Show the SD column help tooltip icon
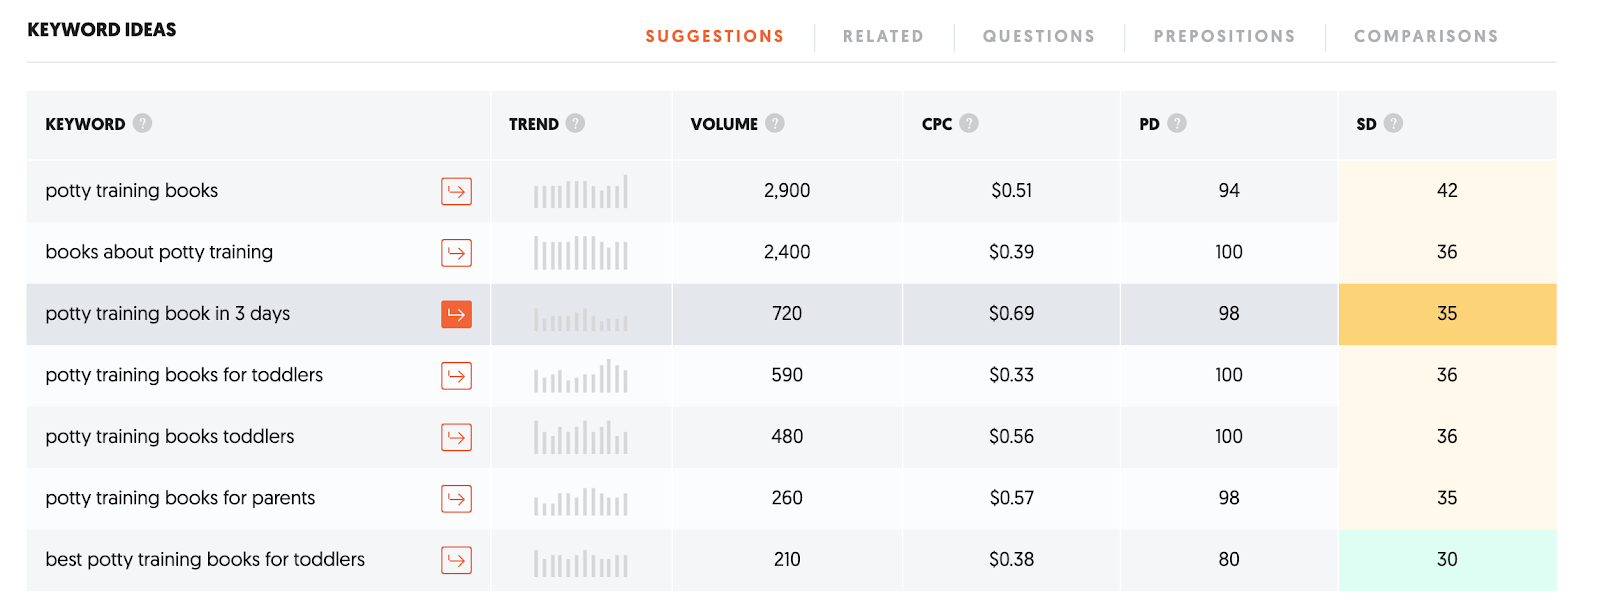Screen dimensions: 1600x612 [1394, 123]
